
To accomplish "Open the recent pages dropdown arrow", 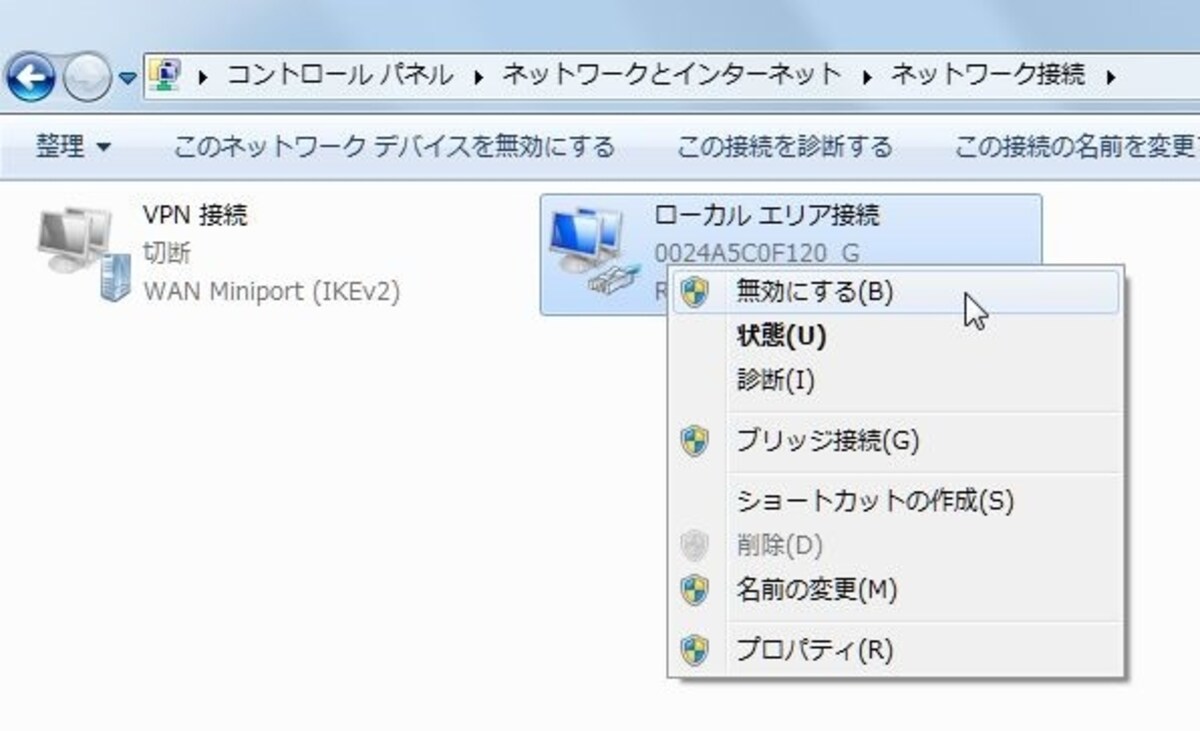I will 128,78.
